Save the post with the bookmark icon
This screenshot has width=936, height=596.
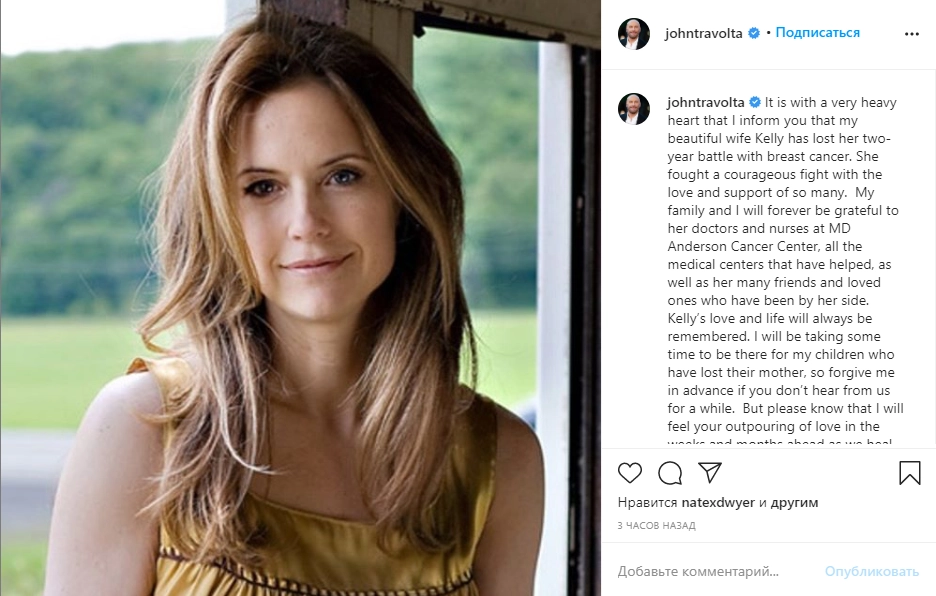click(909, 473)
